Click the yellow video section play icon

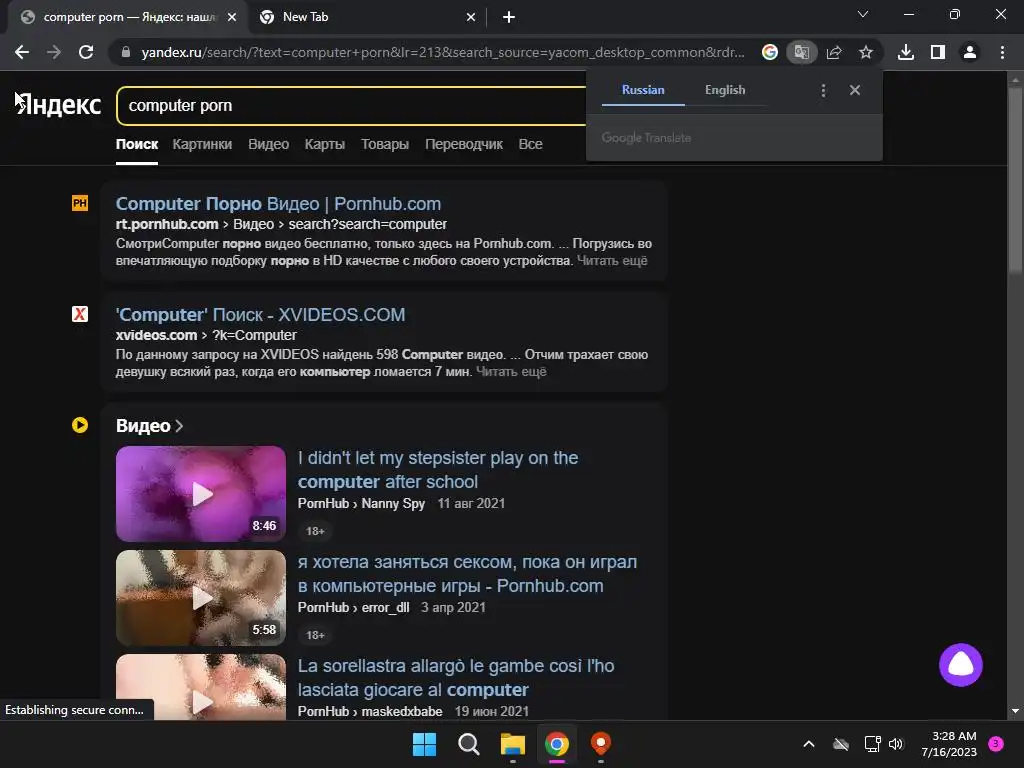tap(80, 425)
